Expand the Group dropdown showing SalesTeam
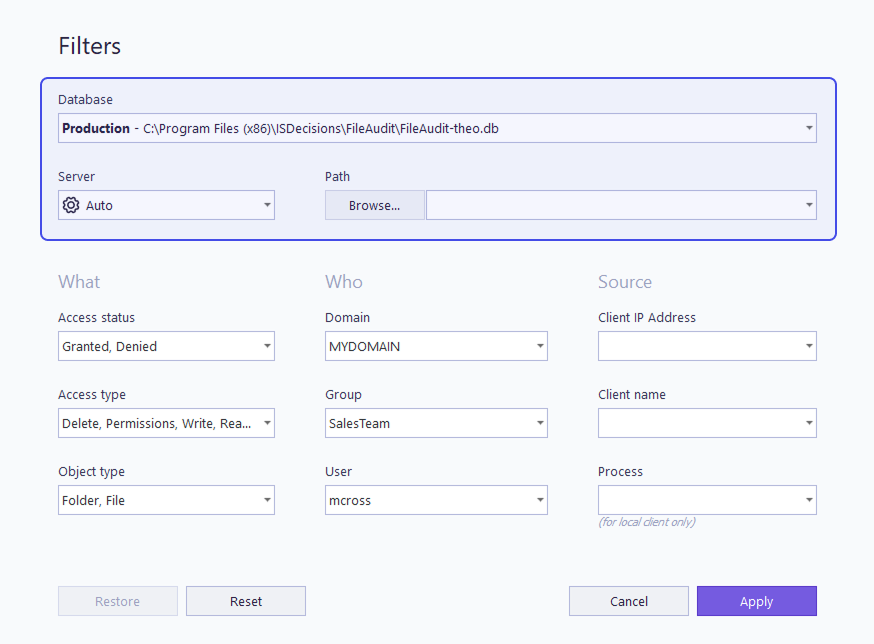This screenshot has height=644, width=874. pos(436,423)
